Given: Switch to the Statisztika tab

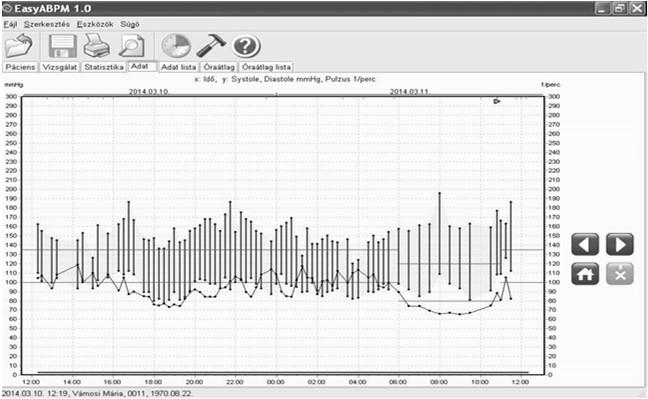Looking at the screenshot, I should tap(104, 67).
